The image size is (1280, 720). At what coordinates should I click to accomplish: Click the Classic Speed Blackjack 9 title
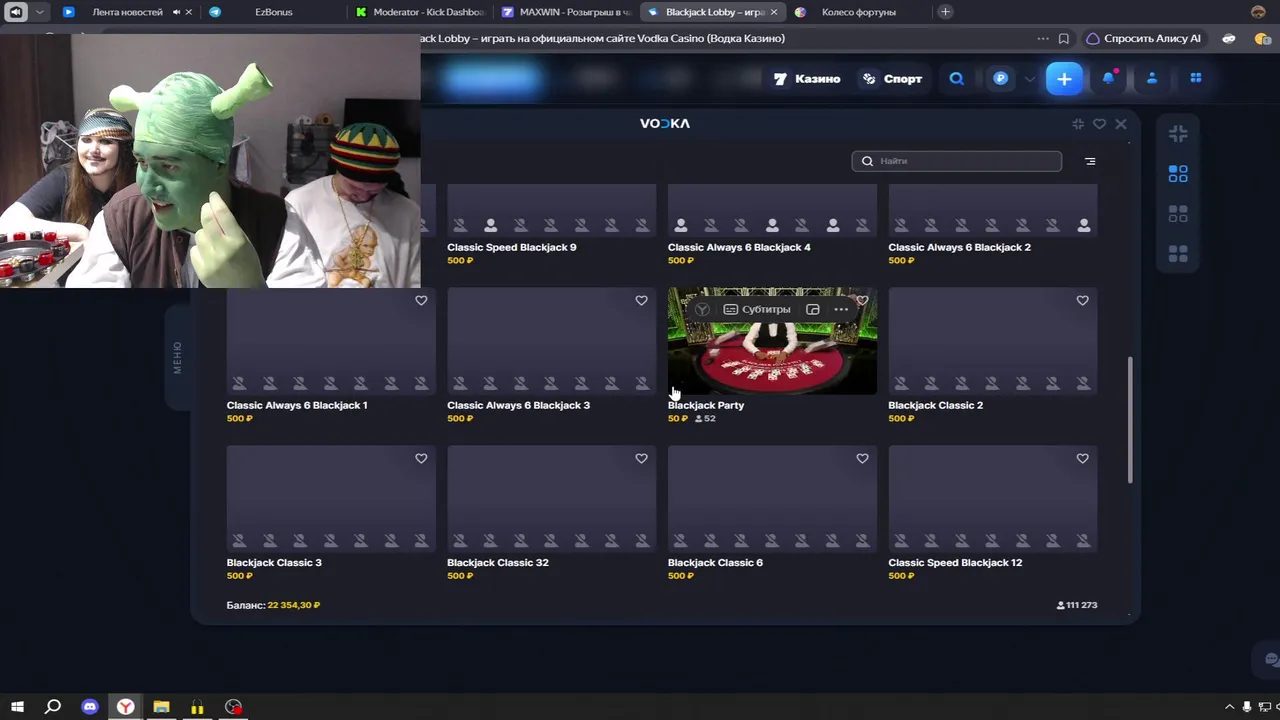pyautogui.click(x=512, y=247)
